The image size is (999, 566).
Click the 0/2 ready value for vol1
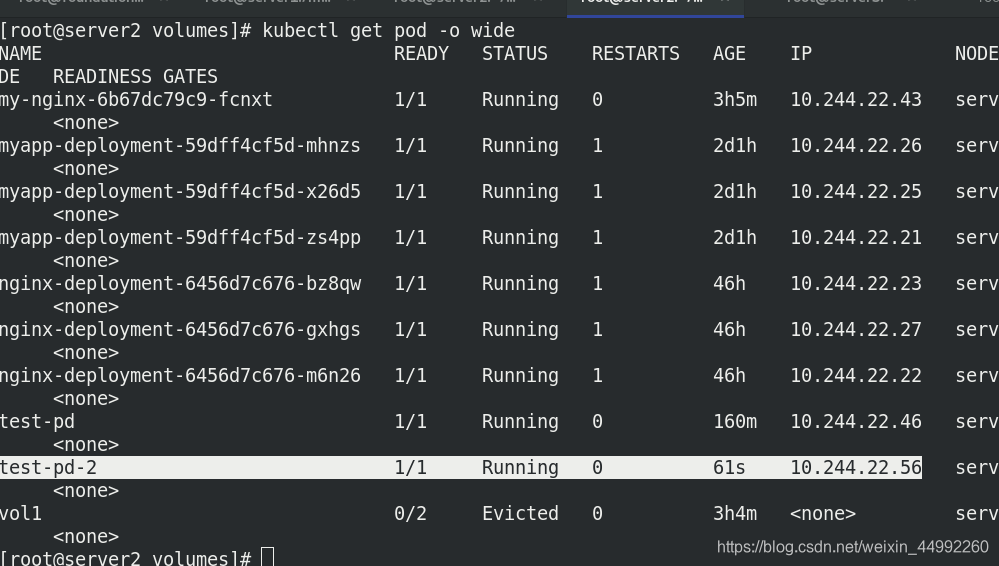pos(410,513)
